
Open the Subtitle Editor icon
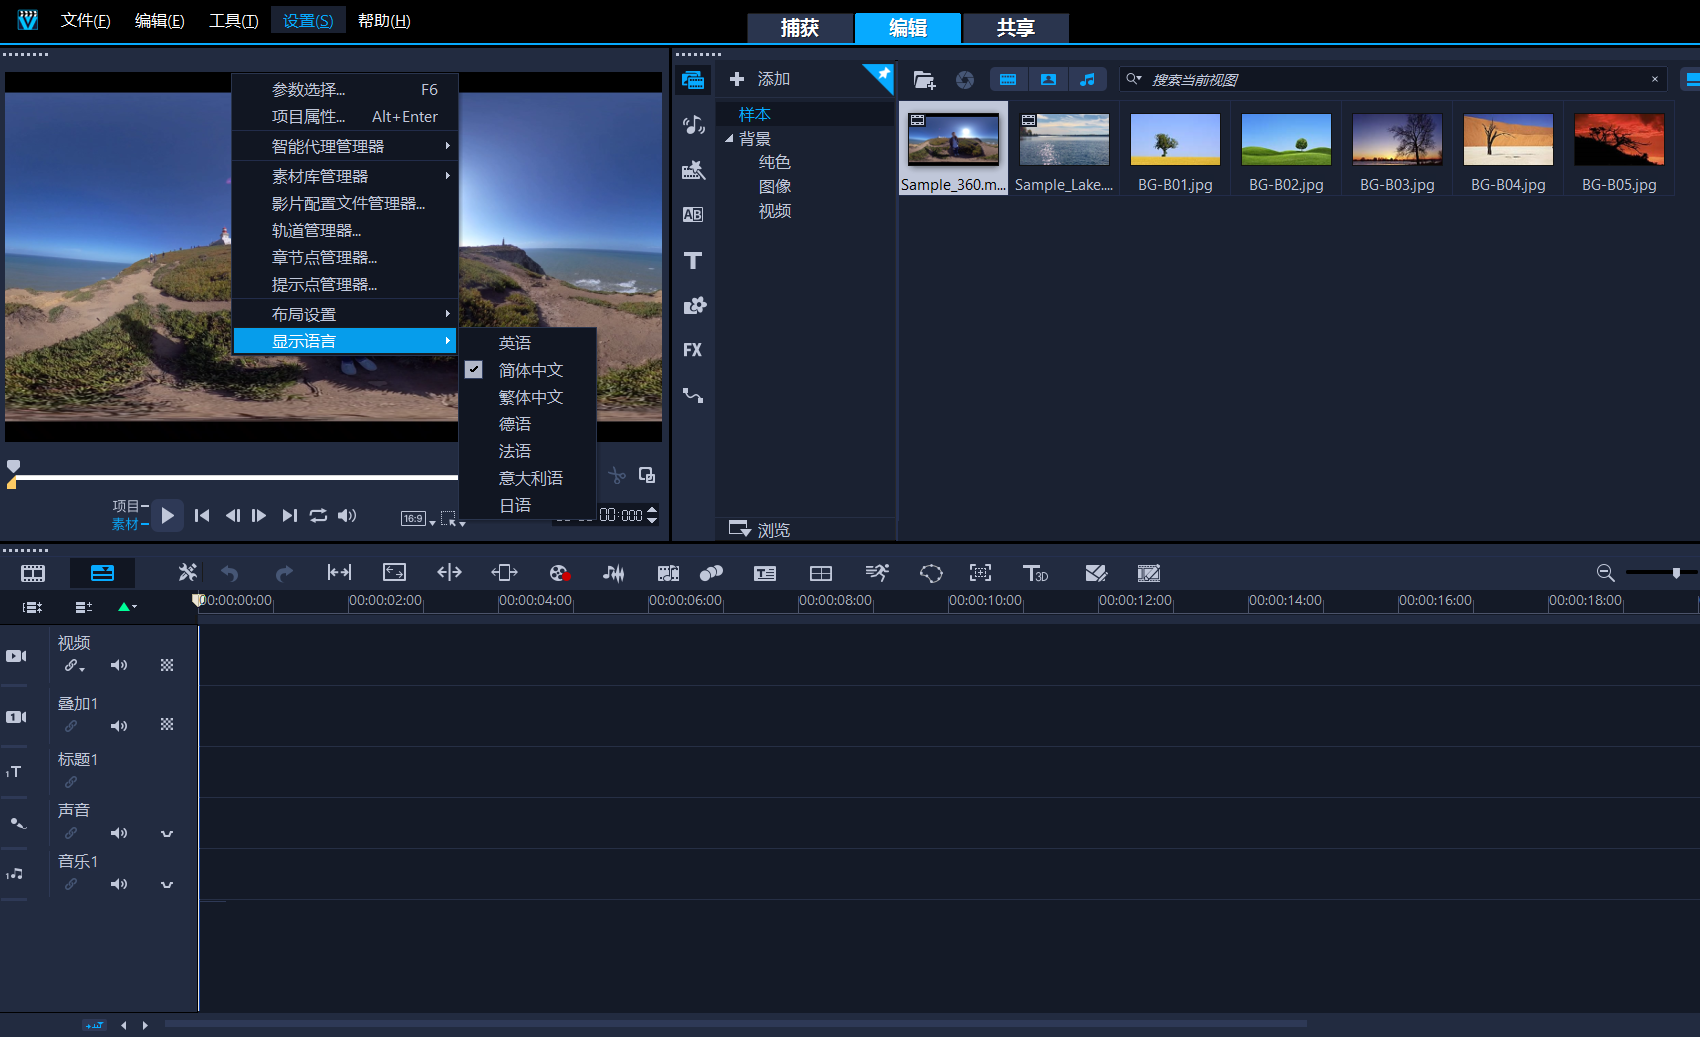tap(765, 573)
